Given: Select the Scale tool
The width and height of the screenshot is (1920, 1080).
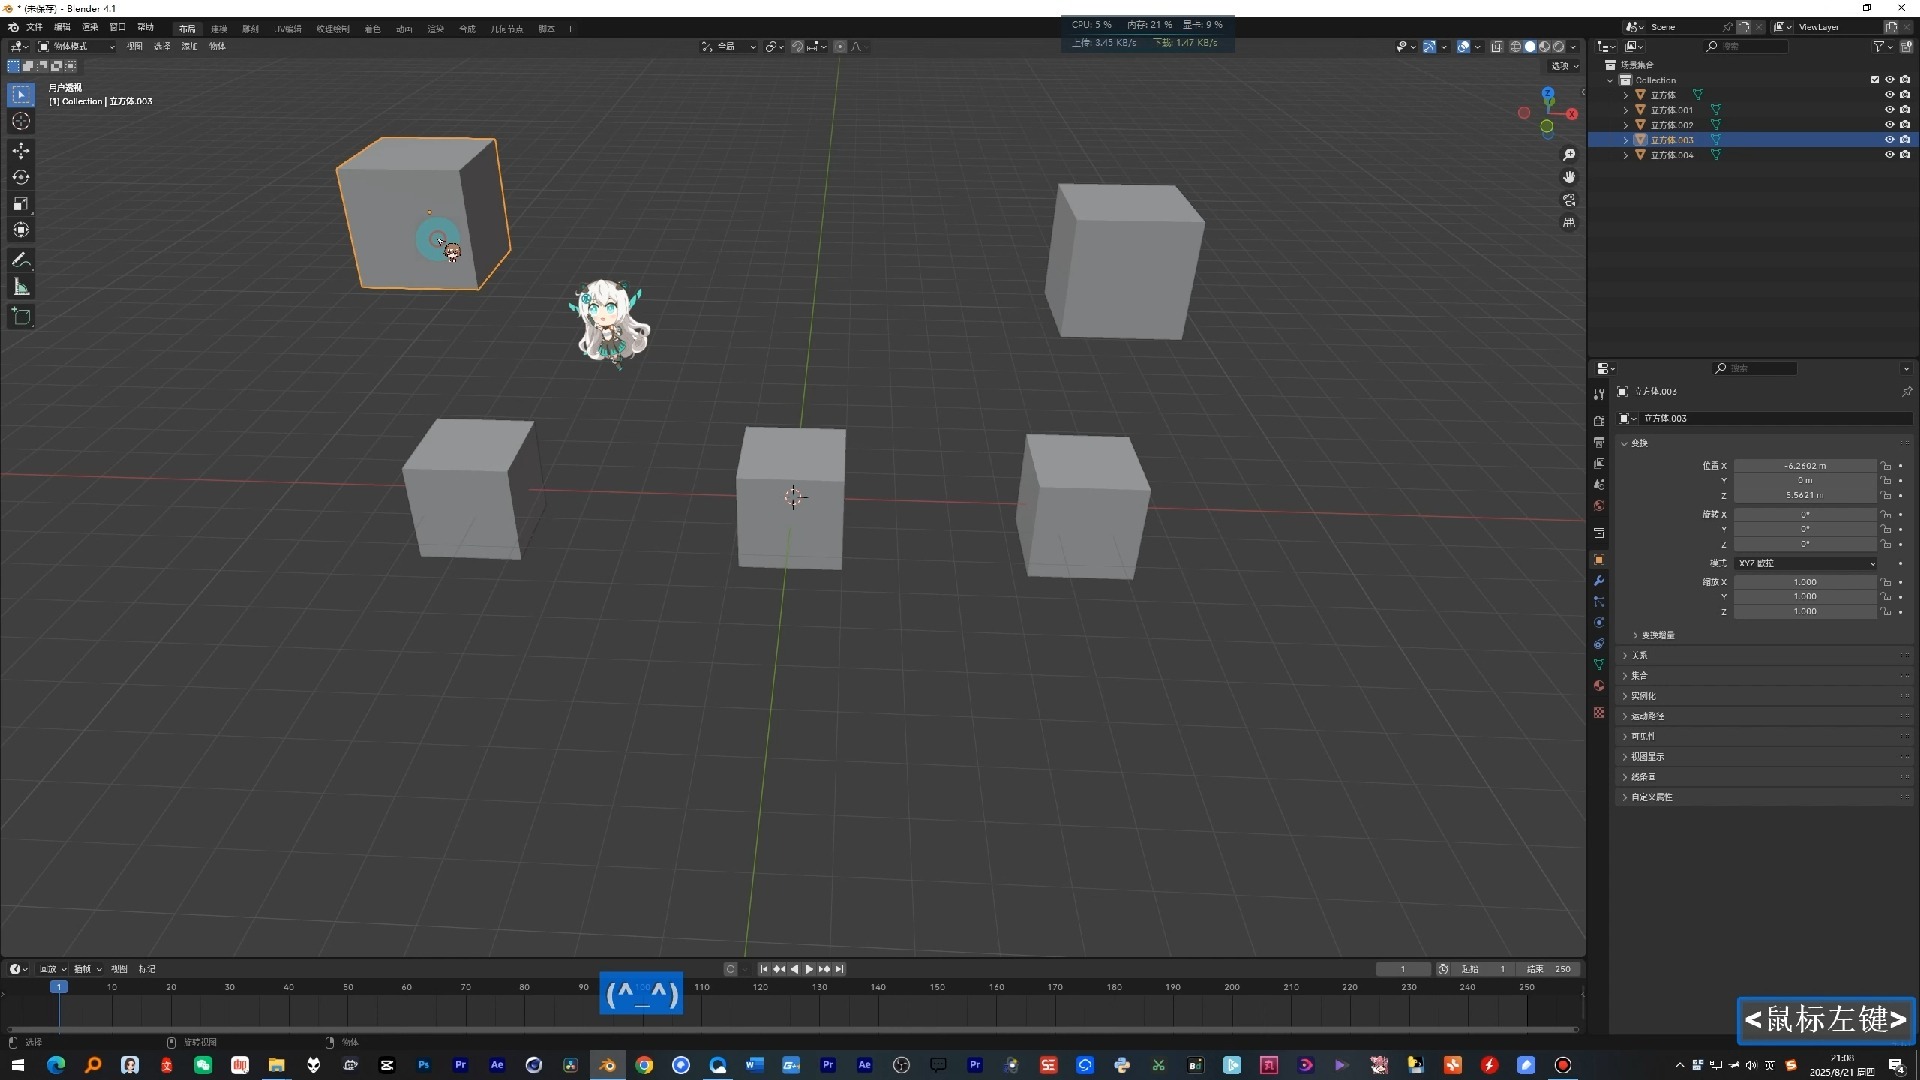Looking at the screenshot, I should coord(21,204).
